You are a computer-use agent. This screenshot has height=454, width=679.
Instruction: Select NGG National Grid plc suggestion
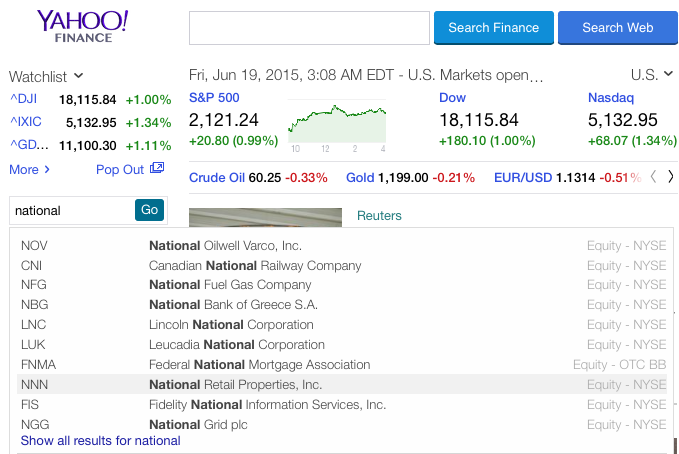tap(213, 425)
